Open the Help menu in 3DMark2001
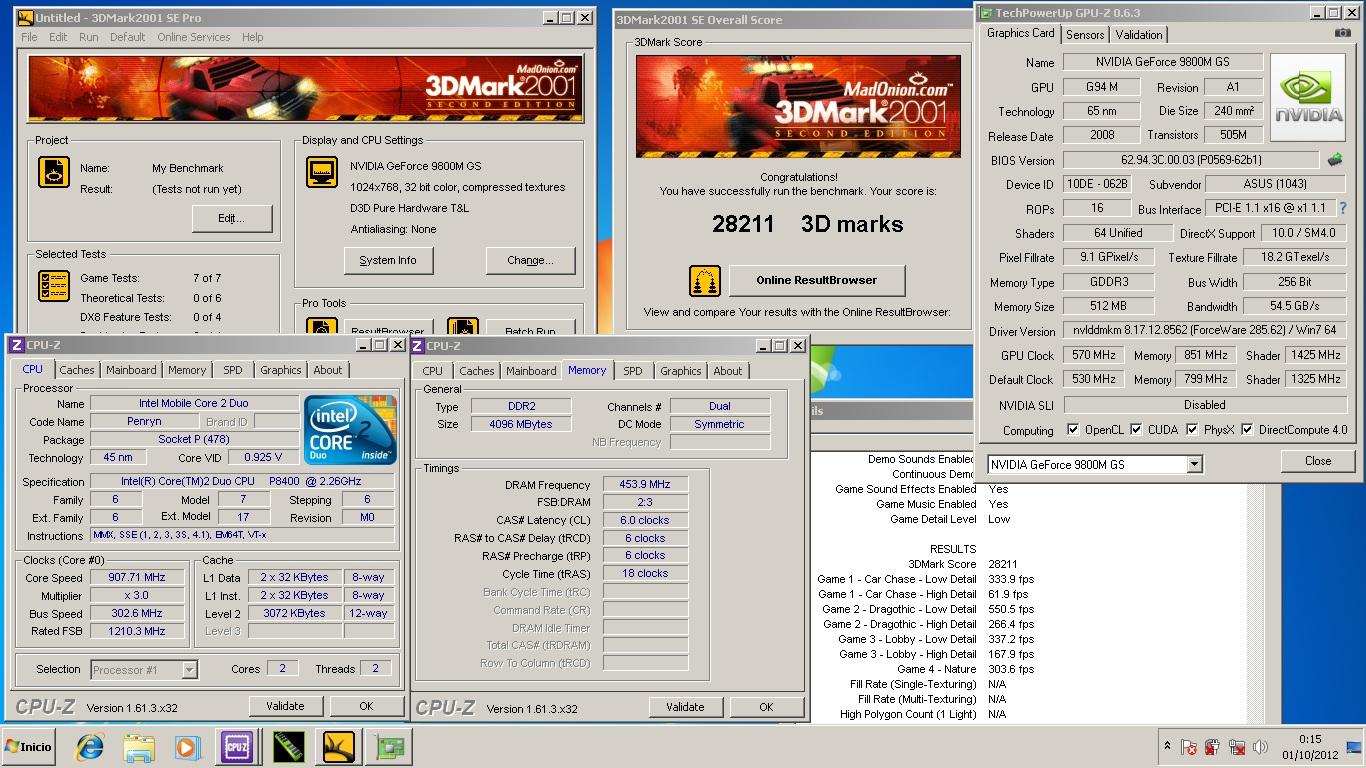1366x768 pixels. [253, 37]
